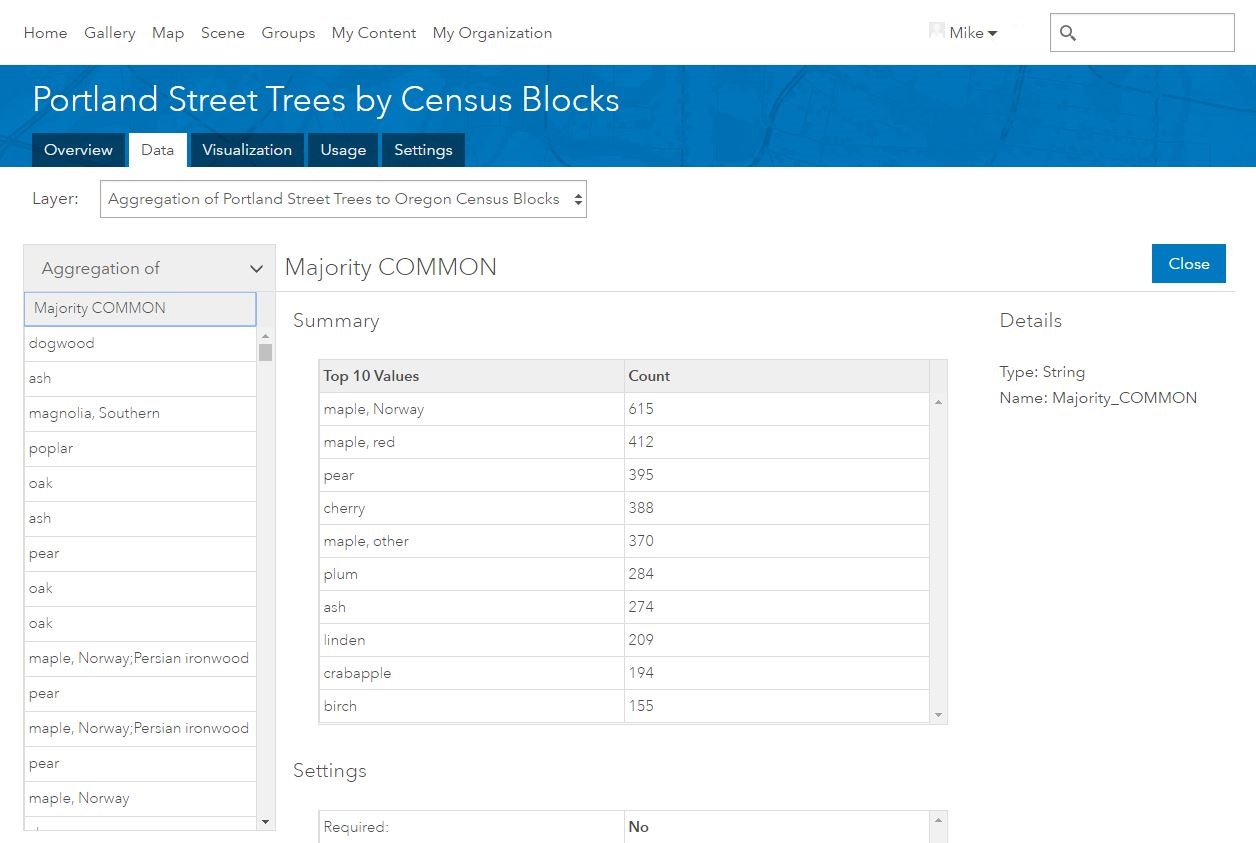Navigate to My Content link
The height and width of the screenshot is (843, 1256).
pos(373,33)
